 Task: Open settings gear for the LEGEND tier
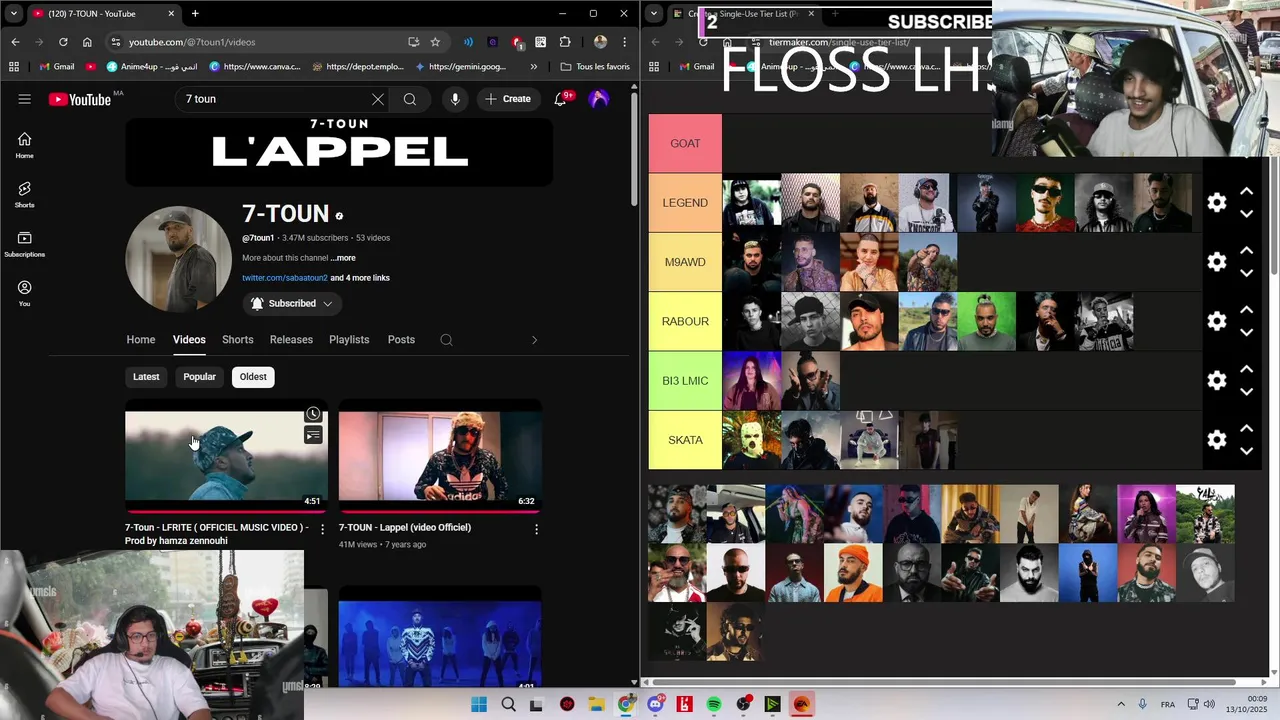coord(1217,202)
